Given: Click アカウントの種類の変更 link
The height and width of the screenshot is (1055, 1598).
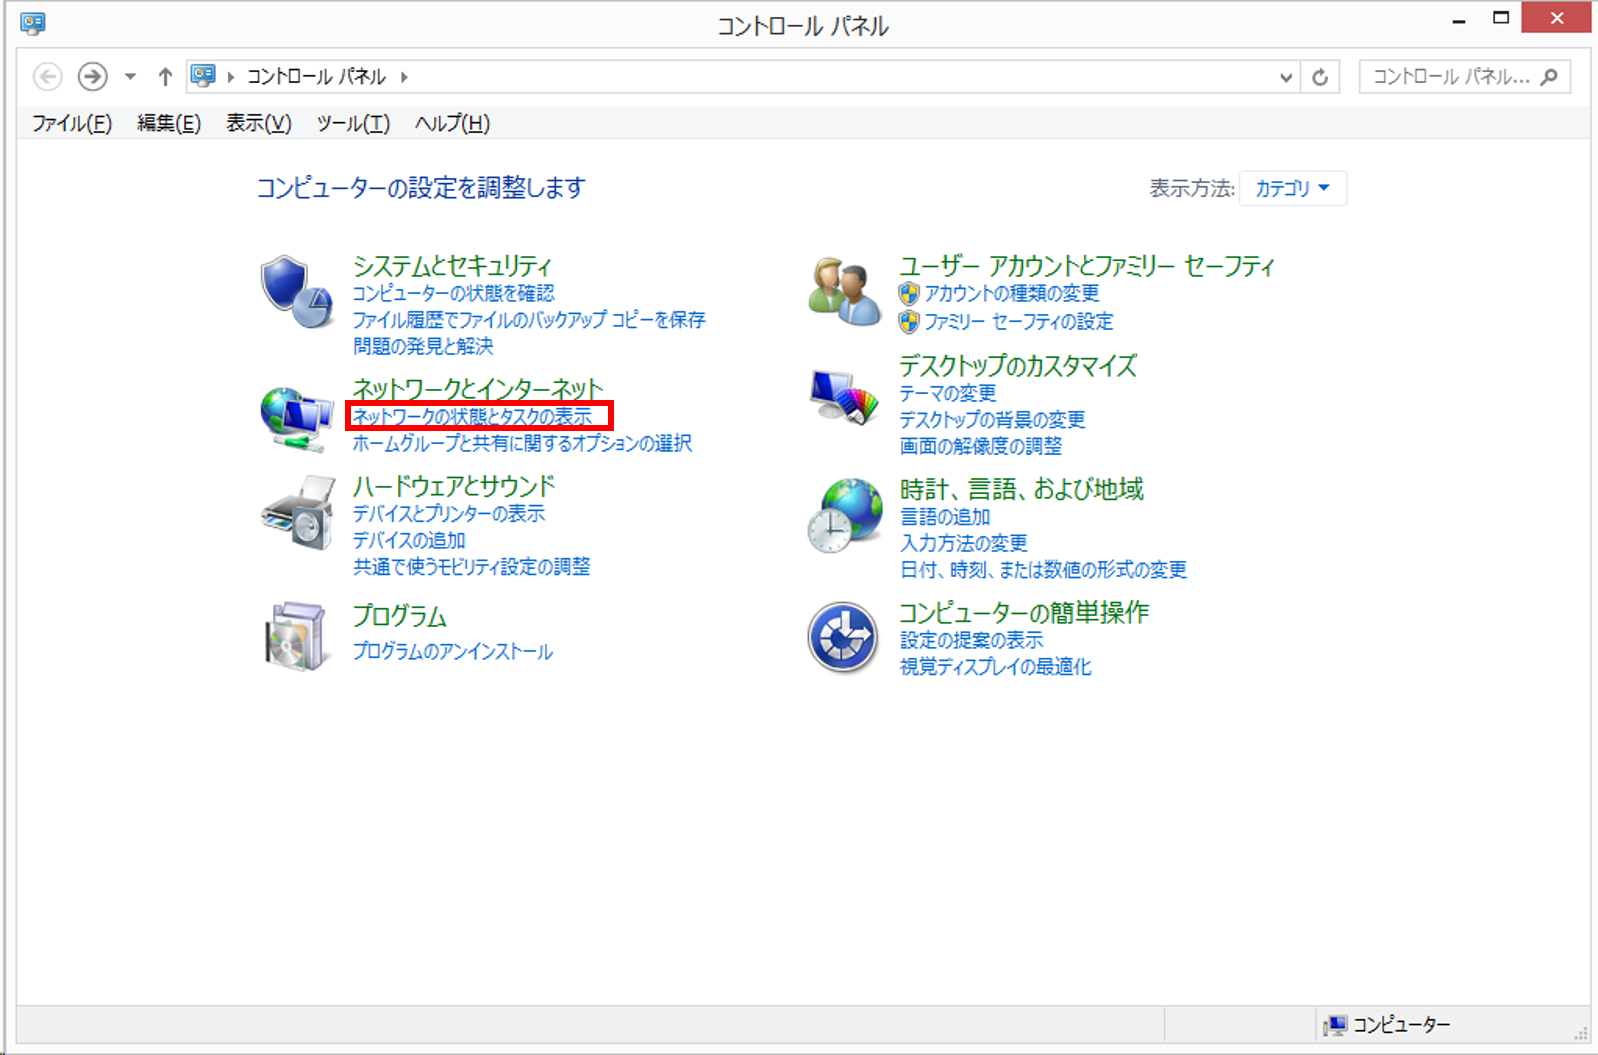Looking at the screenshot, I should click(1012, 293).
